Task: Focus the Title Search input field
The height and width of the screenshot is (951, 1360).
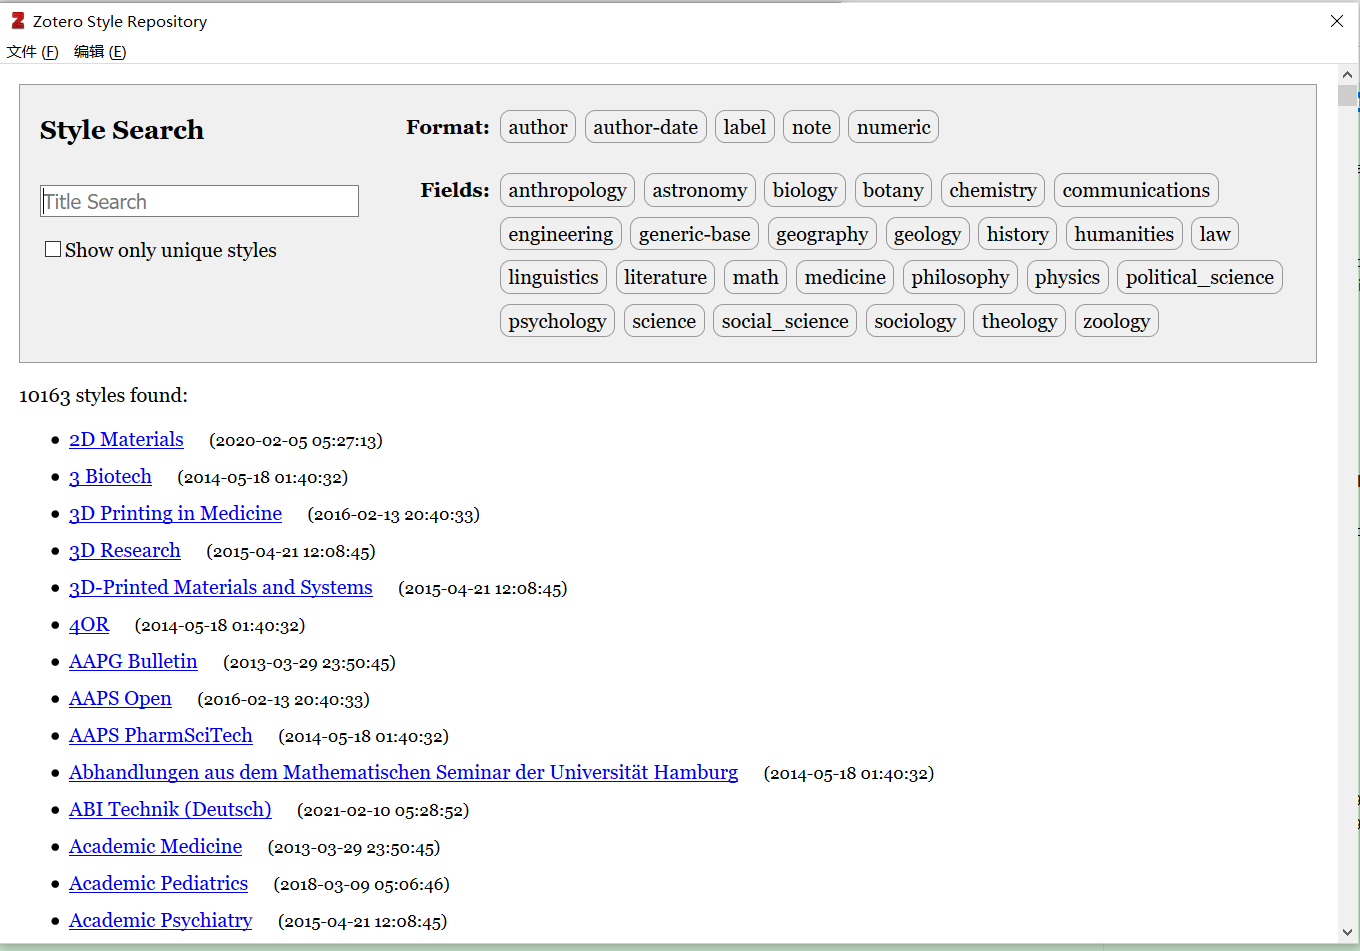Action: point(199,201)
